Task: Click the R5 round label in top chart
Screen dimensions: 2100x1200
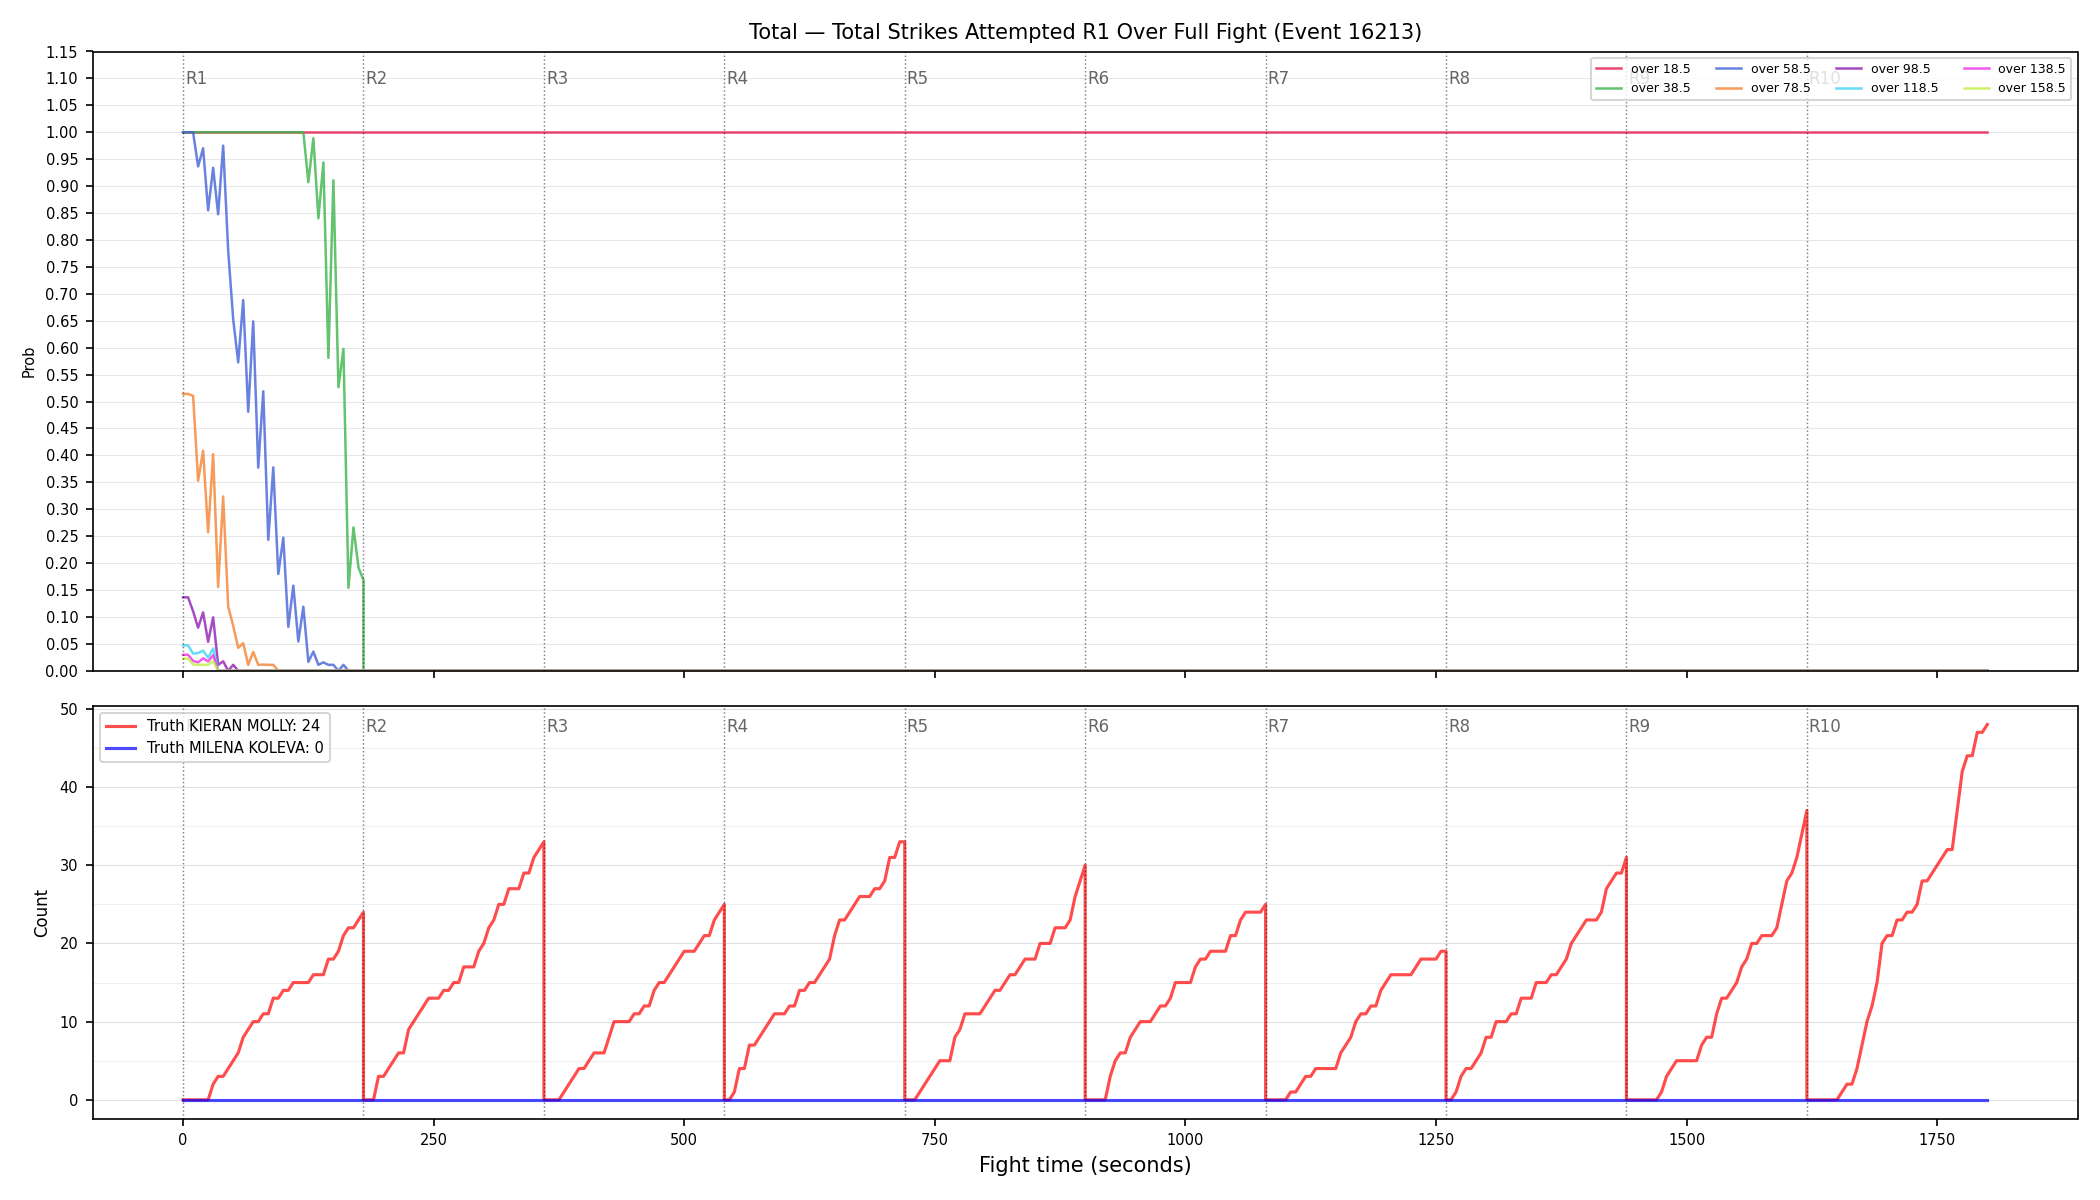Action: click(x=917, y=78)
